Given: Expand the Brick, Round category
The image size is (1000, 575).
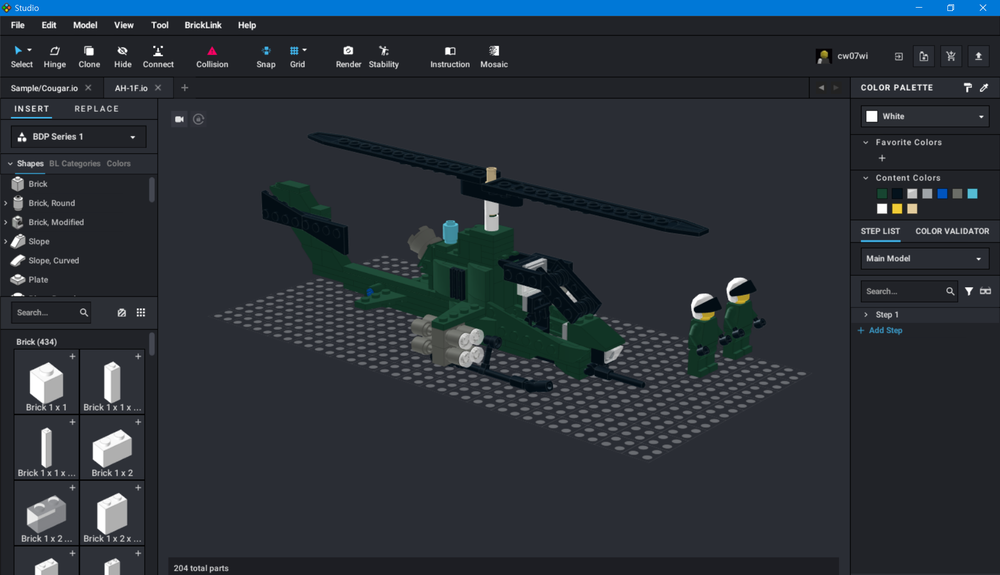Looking at the screenshot, I should coord(6,203).
